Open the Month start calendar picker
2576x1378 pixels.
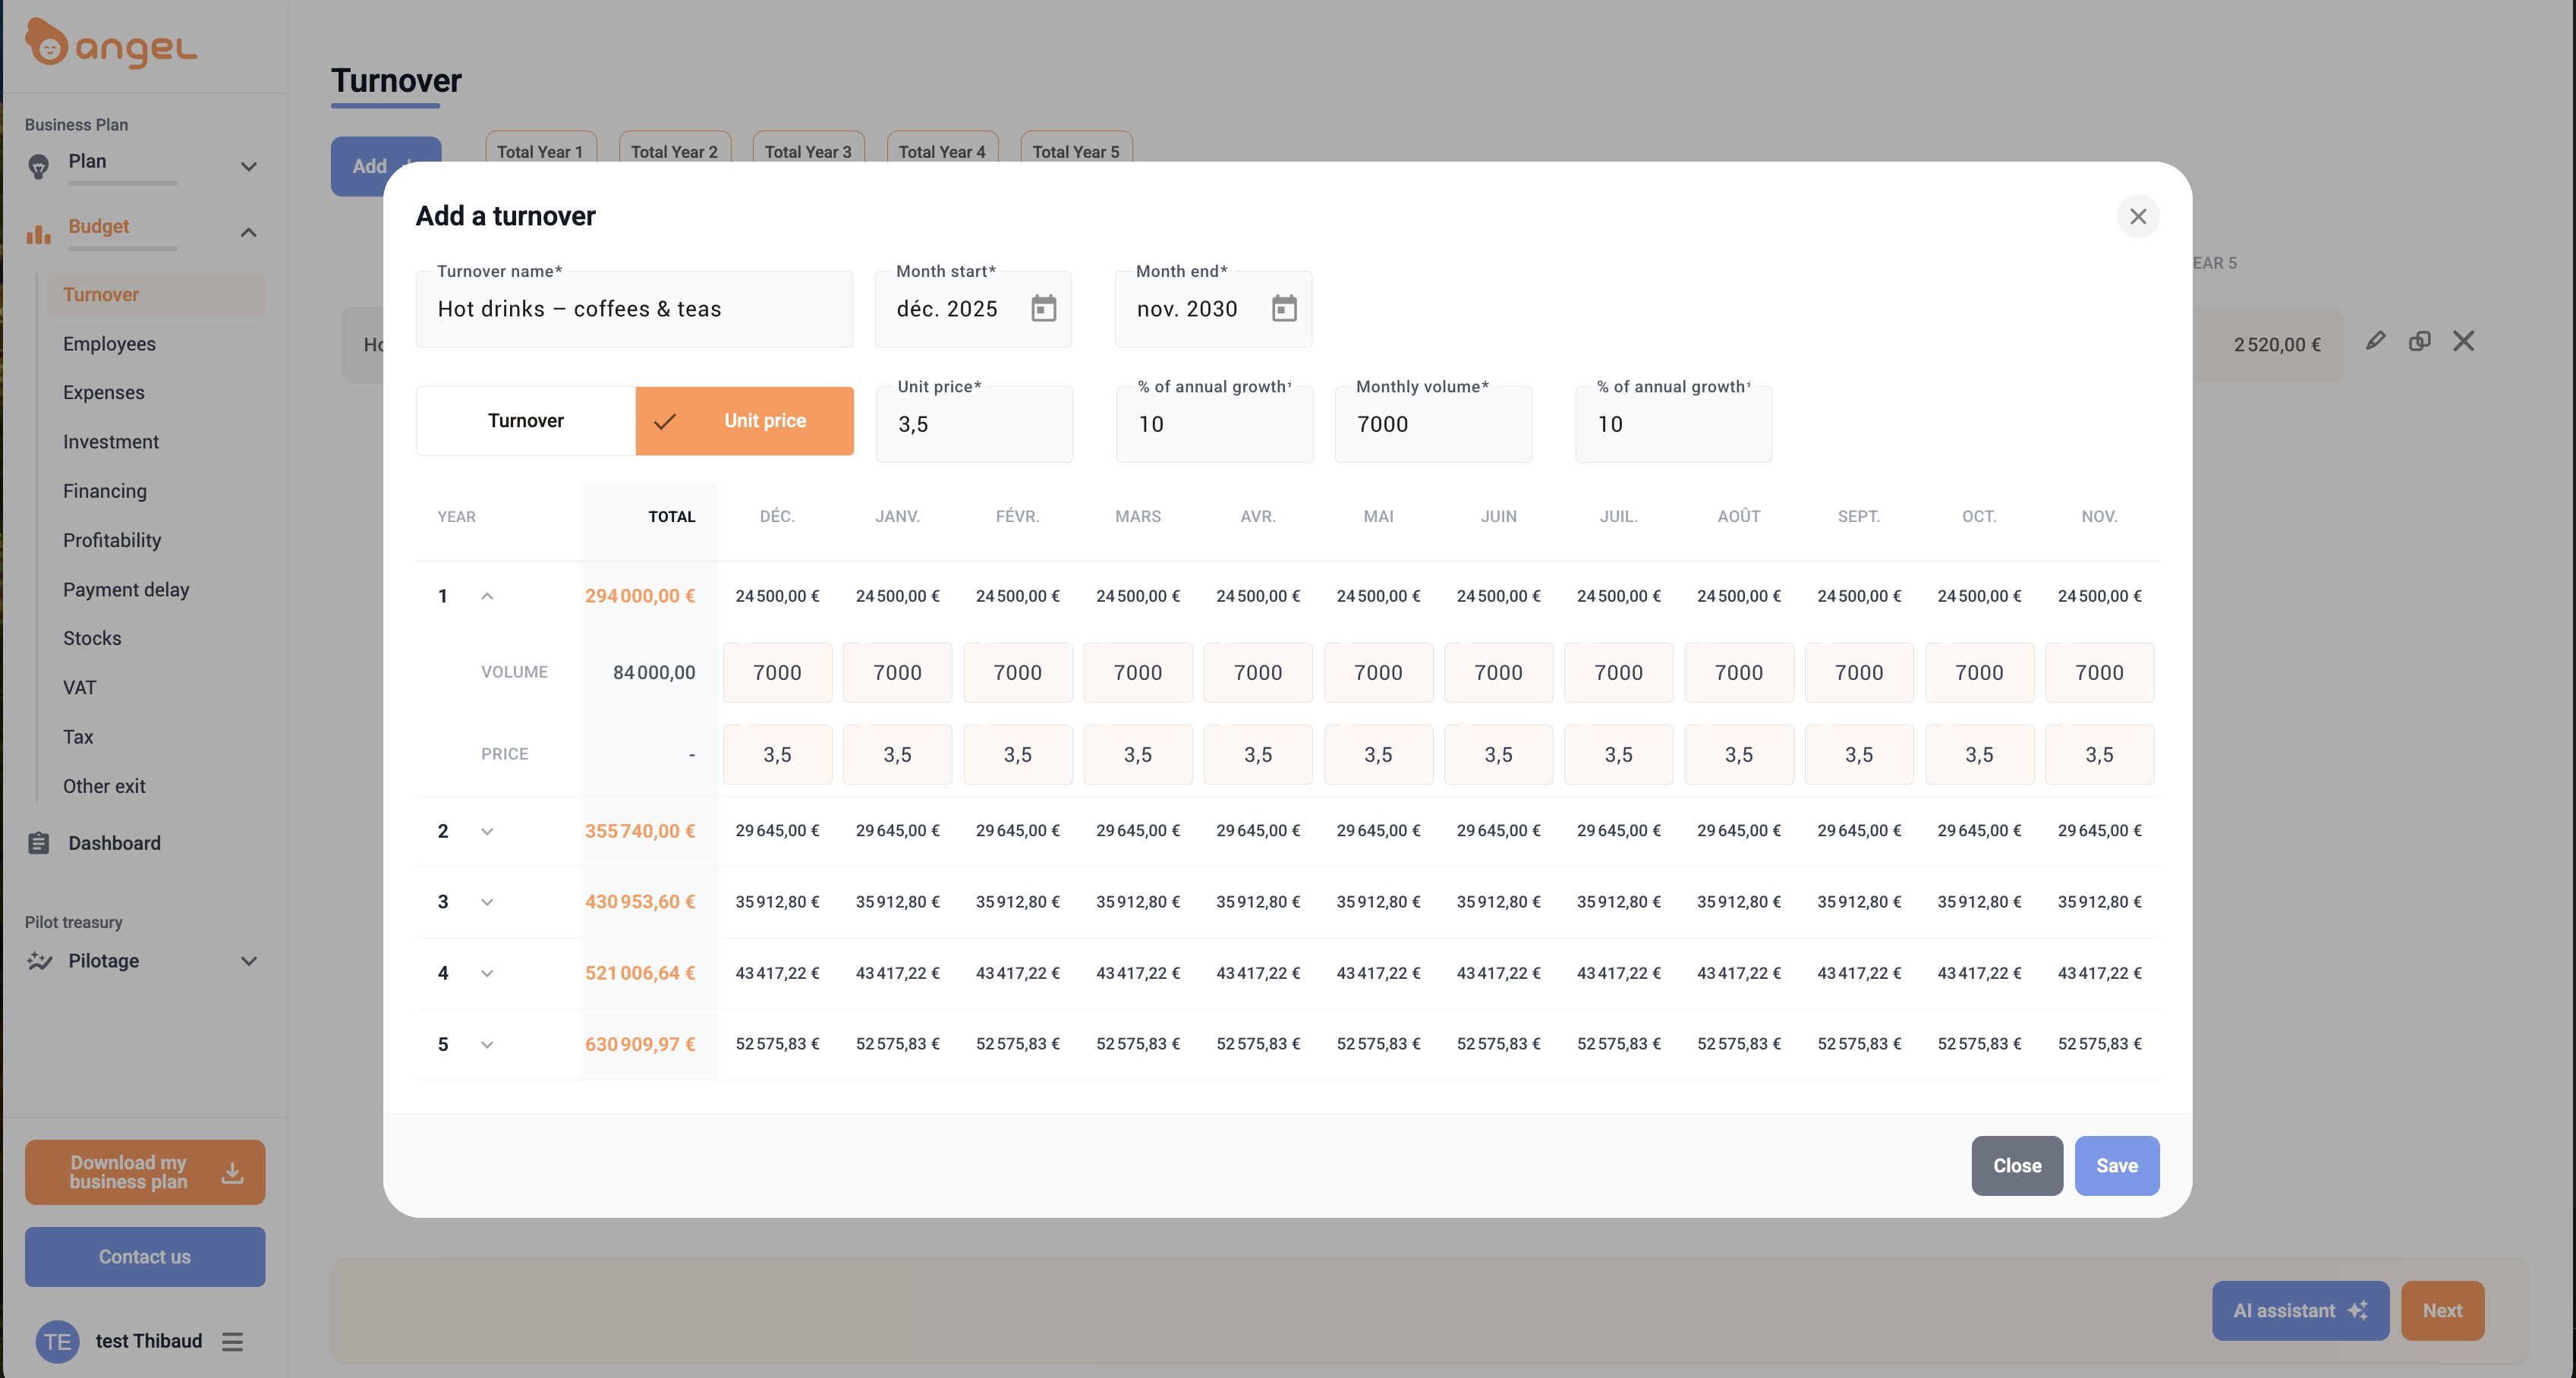(1044, 309)
